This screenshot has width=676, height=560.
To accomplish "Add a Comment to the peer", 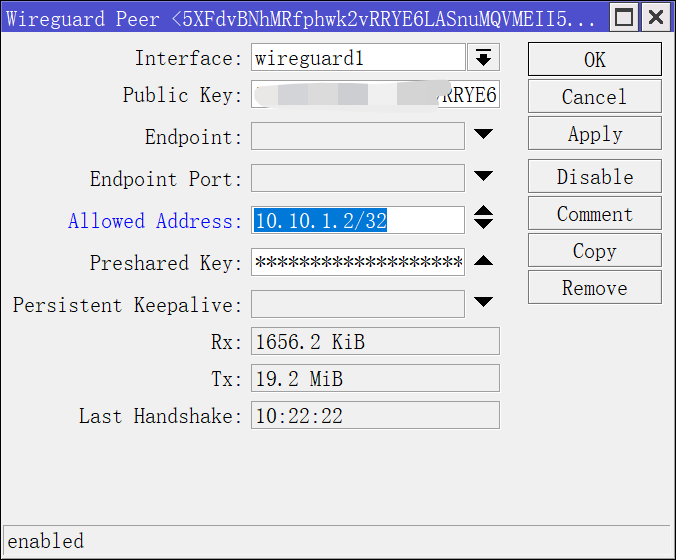I will coord(594,214).
